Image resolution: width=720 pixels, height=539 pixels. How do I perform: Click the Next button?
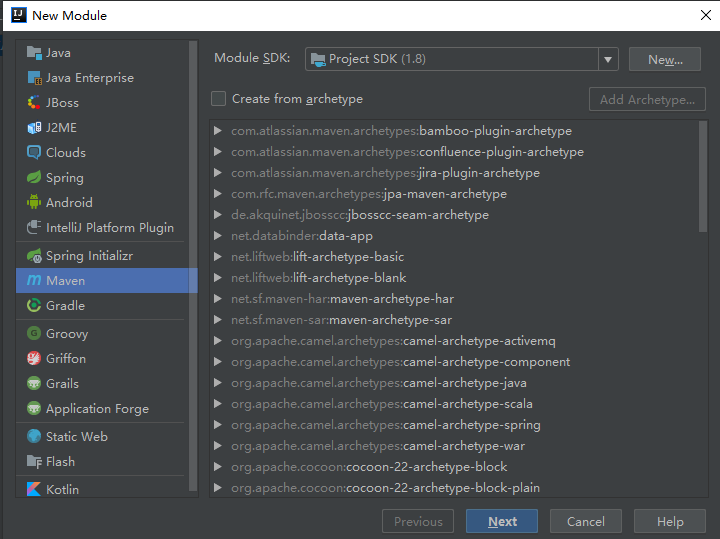pos(502,521)
